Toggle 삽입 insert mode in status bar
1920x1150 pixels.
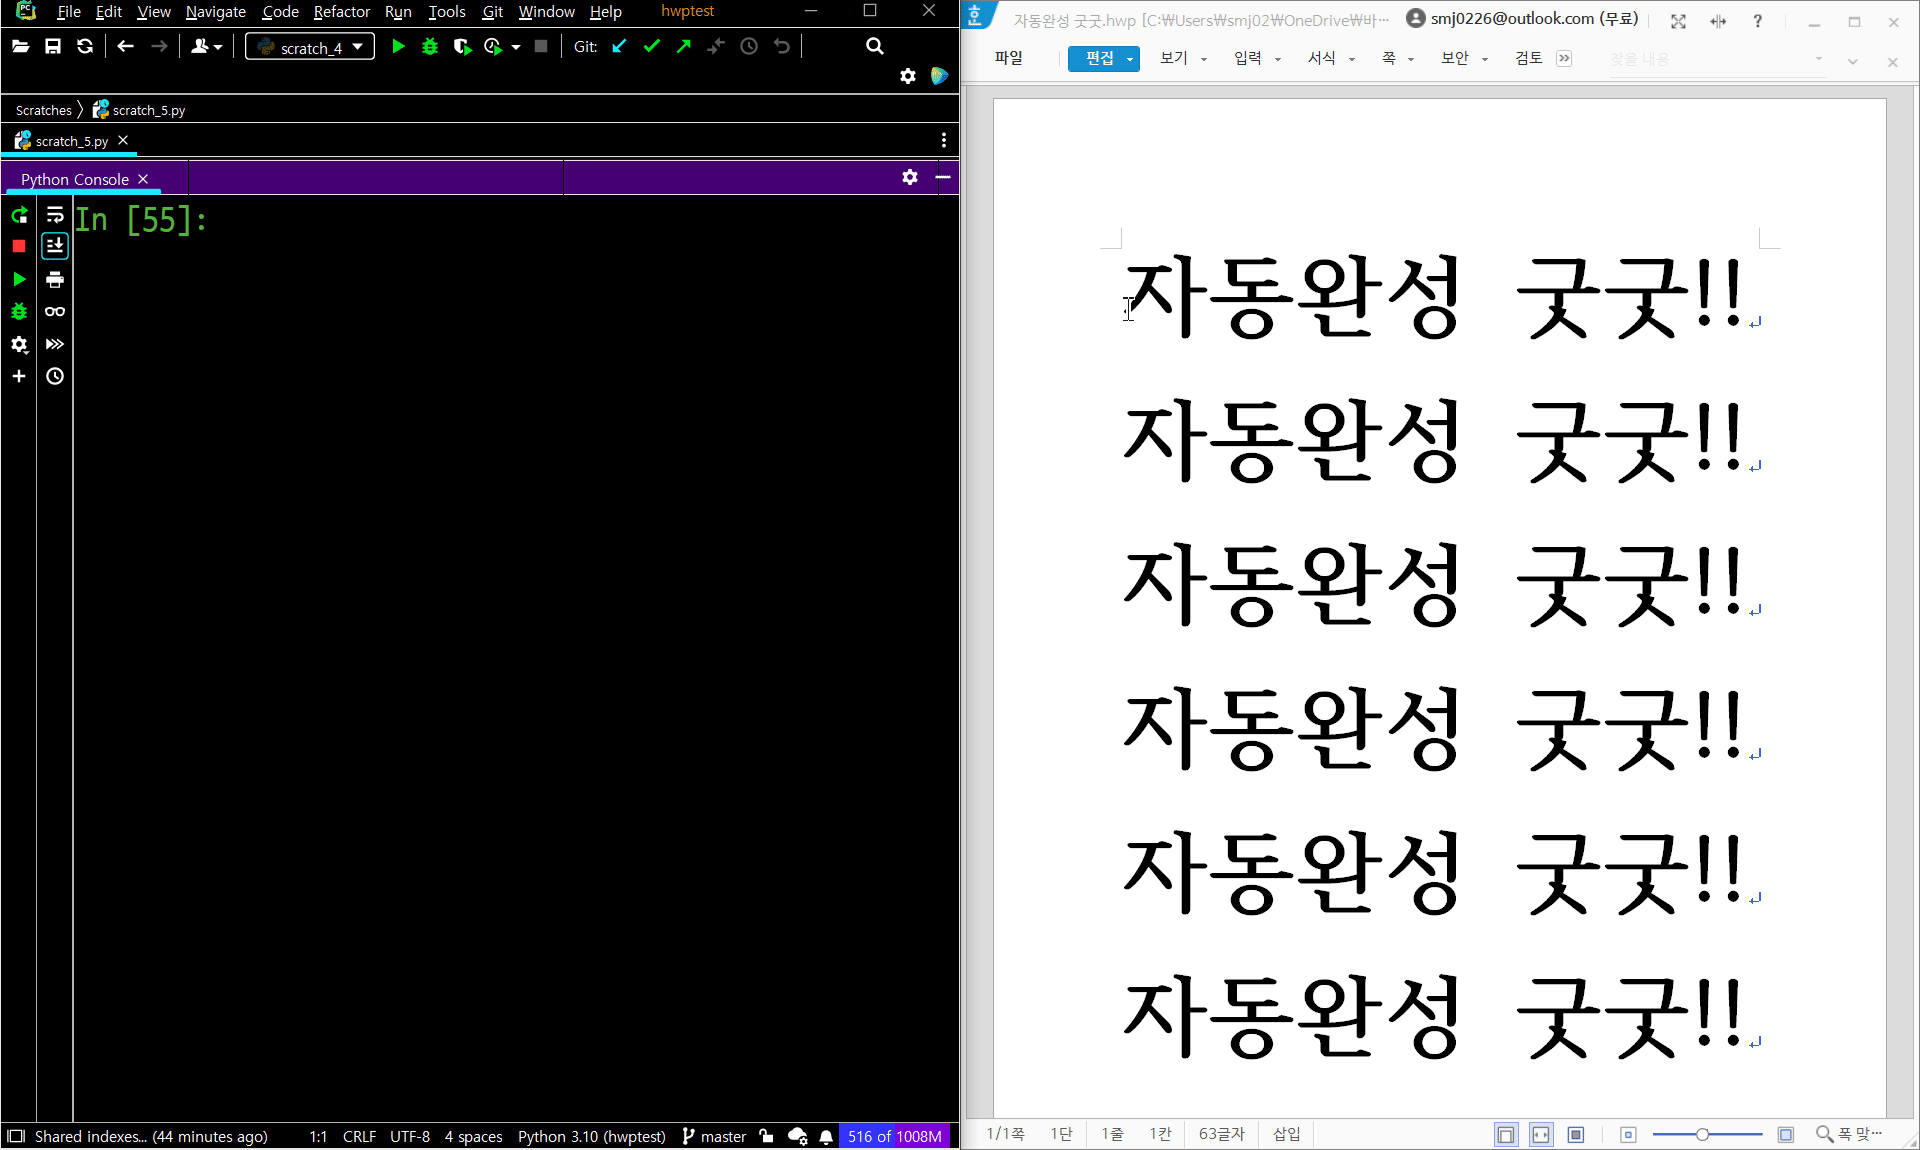(x=1286, y=1134)
